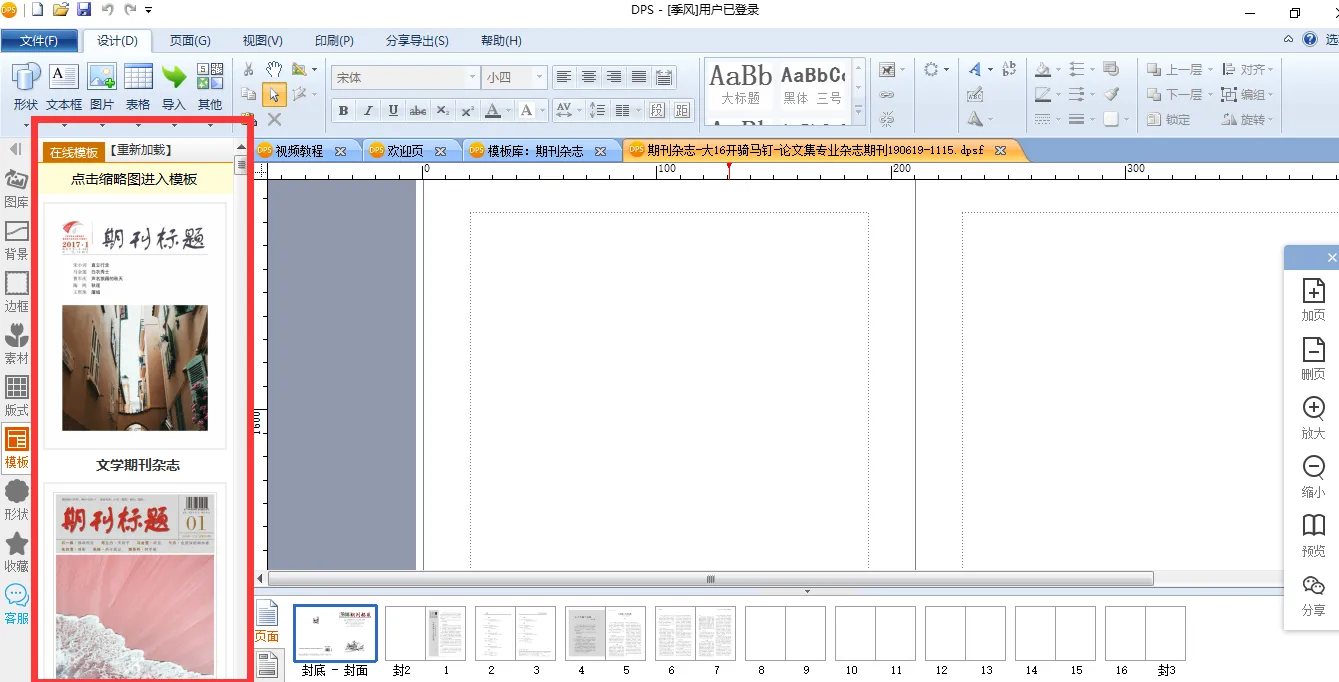Click the 图片 insert picture icon
Image resolution: width=1339 pixels, height=682 pixels.
pos(102,86)
